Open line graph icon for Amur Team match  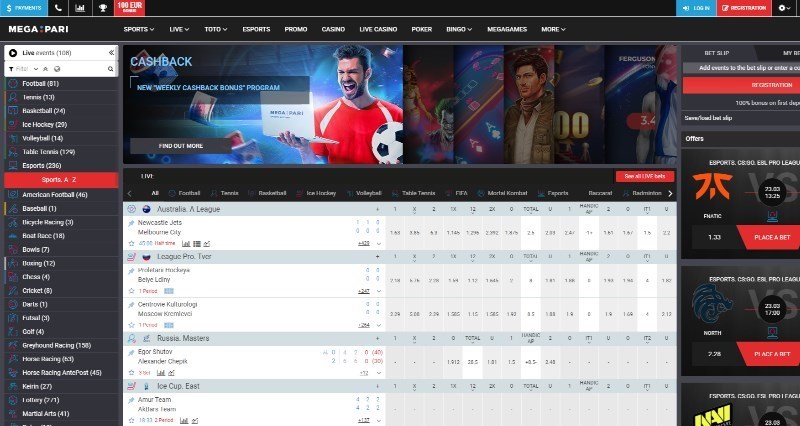pos(195,421)
